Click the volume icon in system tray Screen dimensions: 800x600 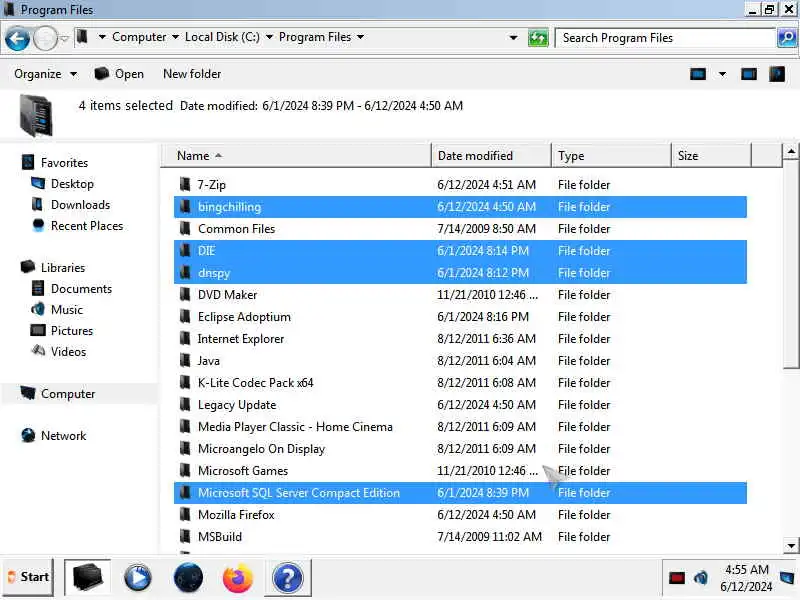point(701,578)
